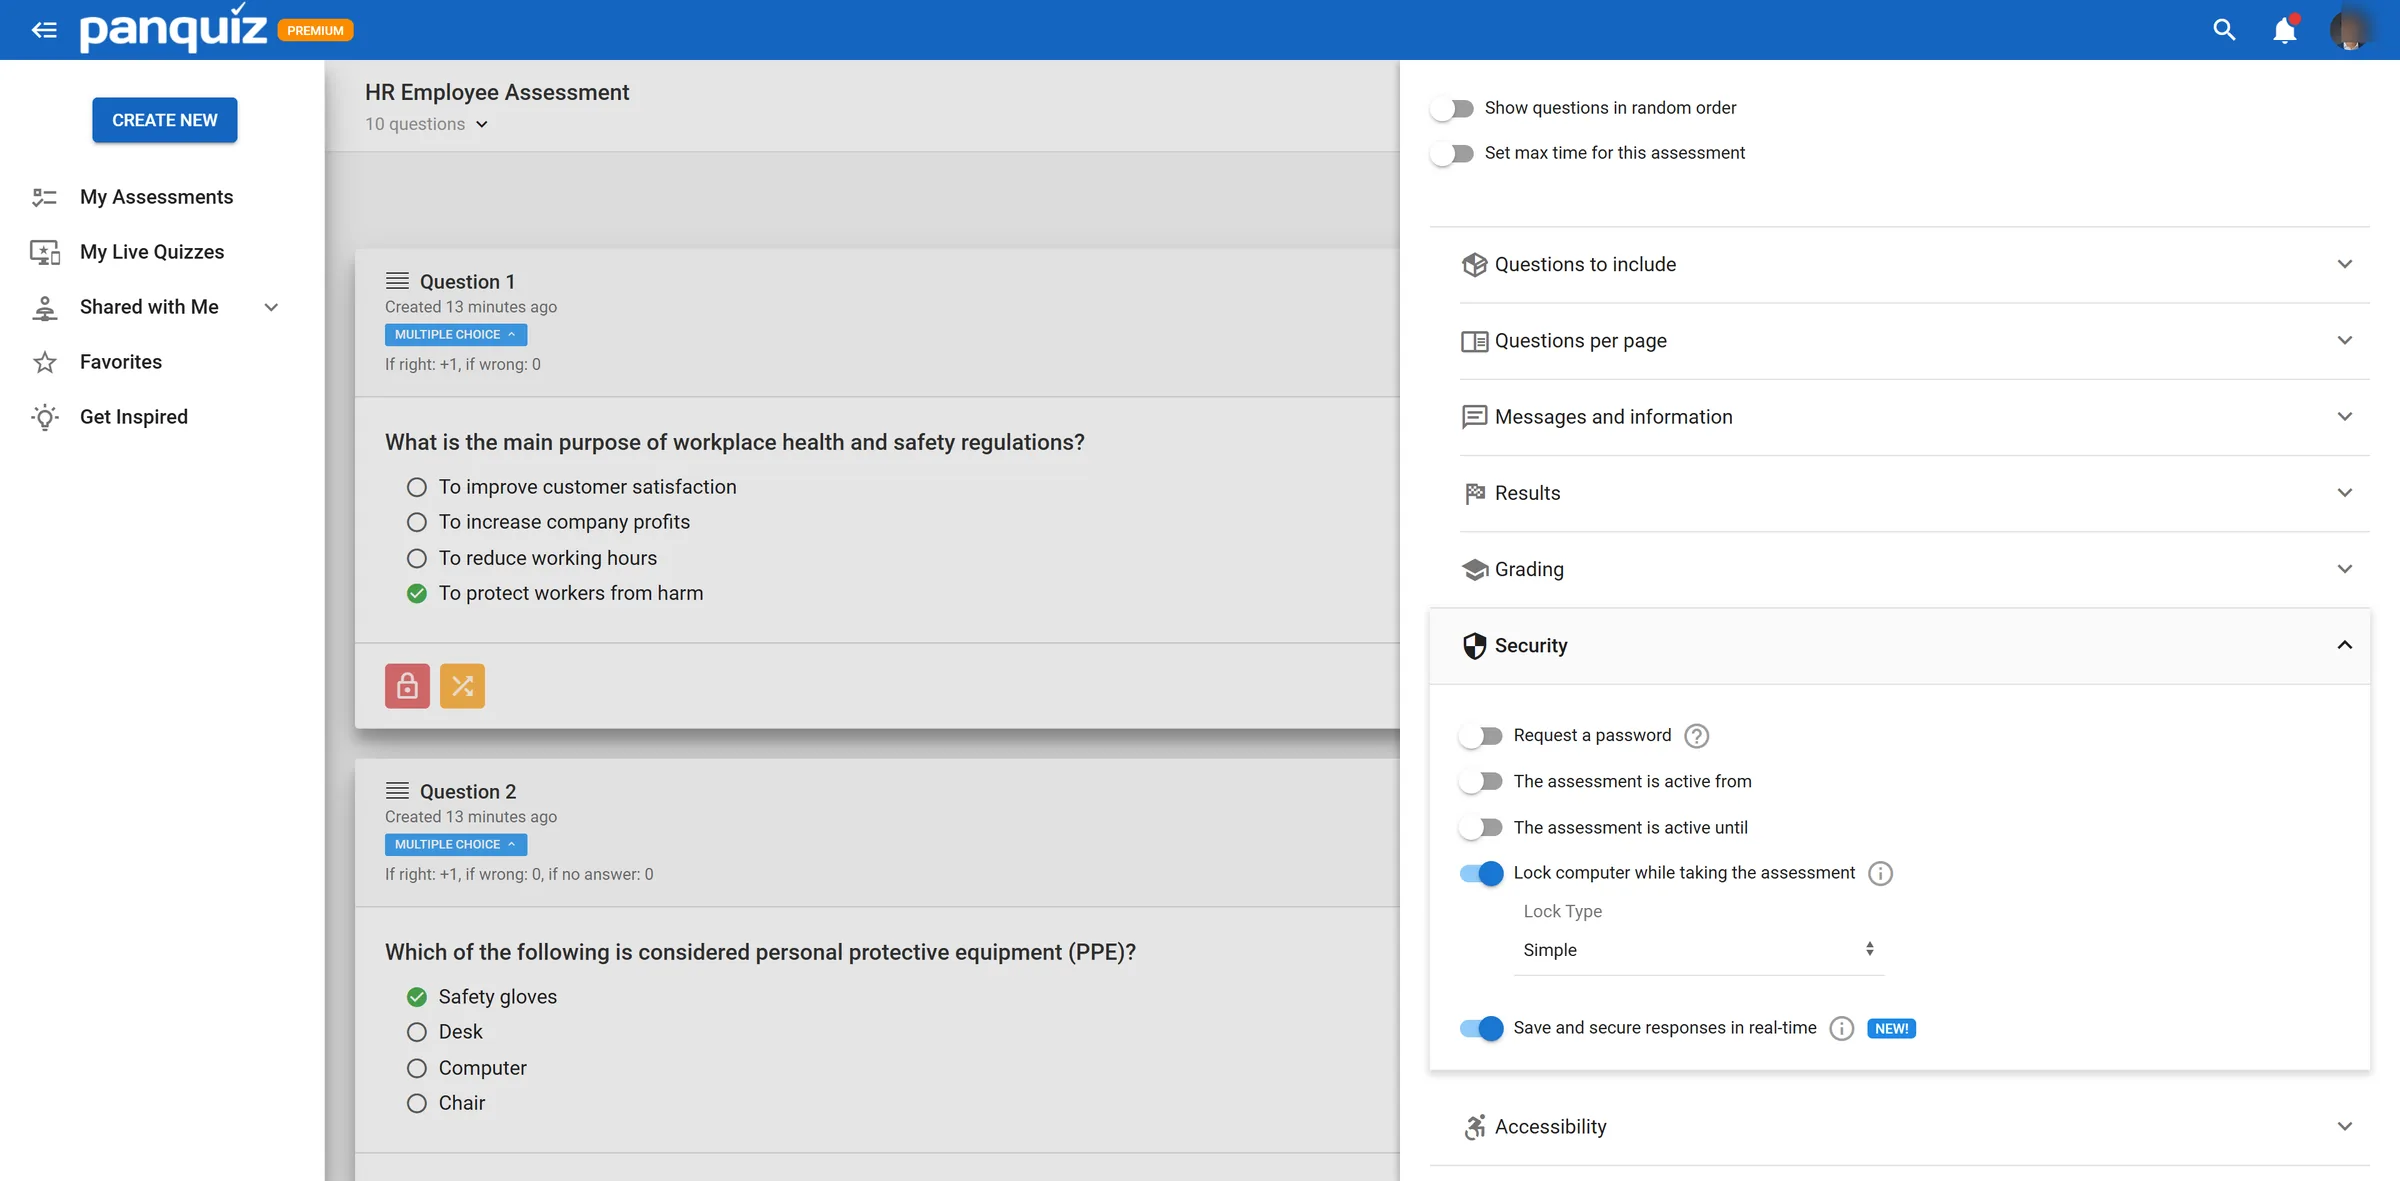Screen dimensions: 2400x1181
Task: Open Question 2 MULTIPLE CHOICE type dropdown
Action: (456, 845)
